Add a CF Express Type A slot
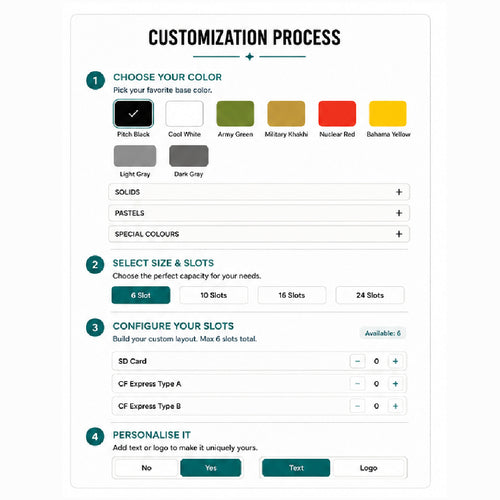This screenshot has height=500, width=500. click(x=395, y=384)
